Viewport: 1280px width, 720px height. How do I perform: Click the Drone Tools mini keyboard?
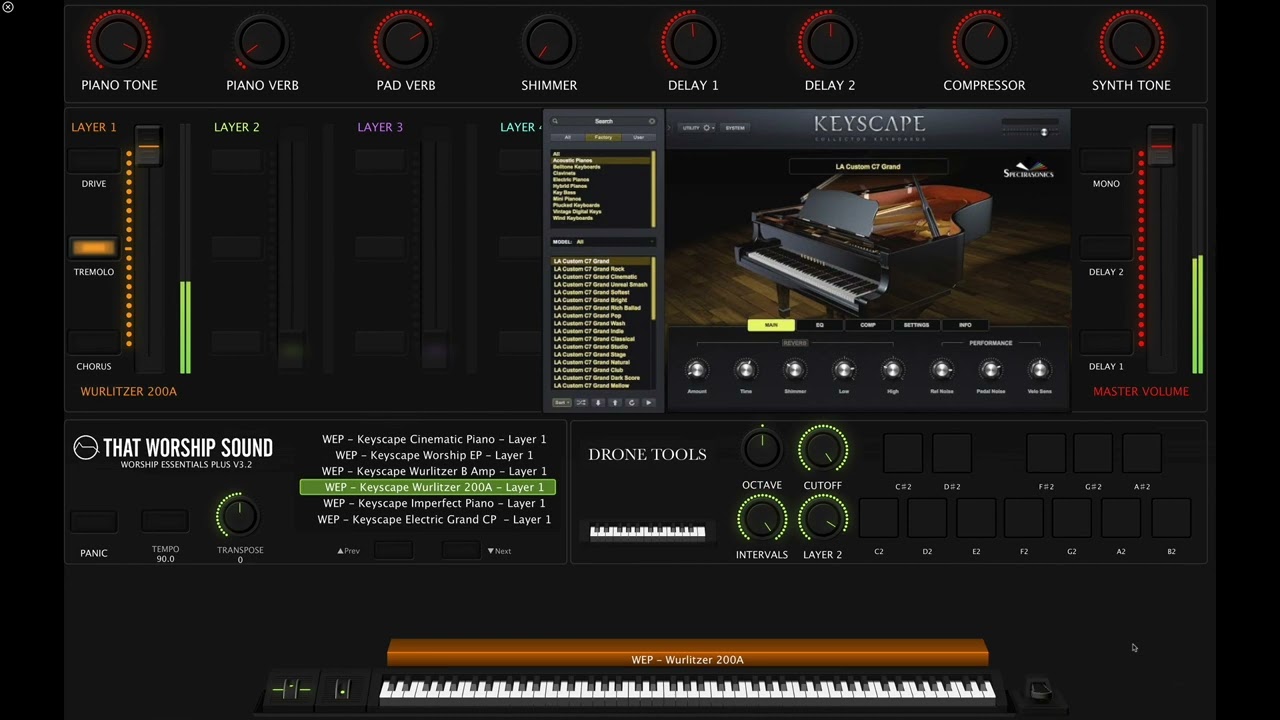tap(648, 532)
